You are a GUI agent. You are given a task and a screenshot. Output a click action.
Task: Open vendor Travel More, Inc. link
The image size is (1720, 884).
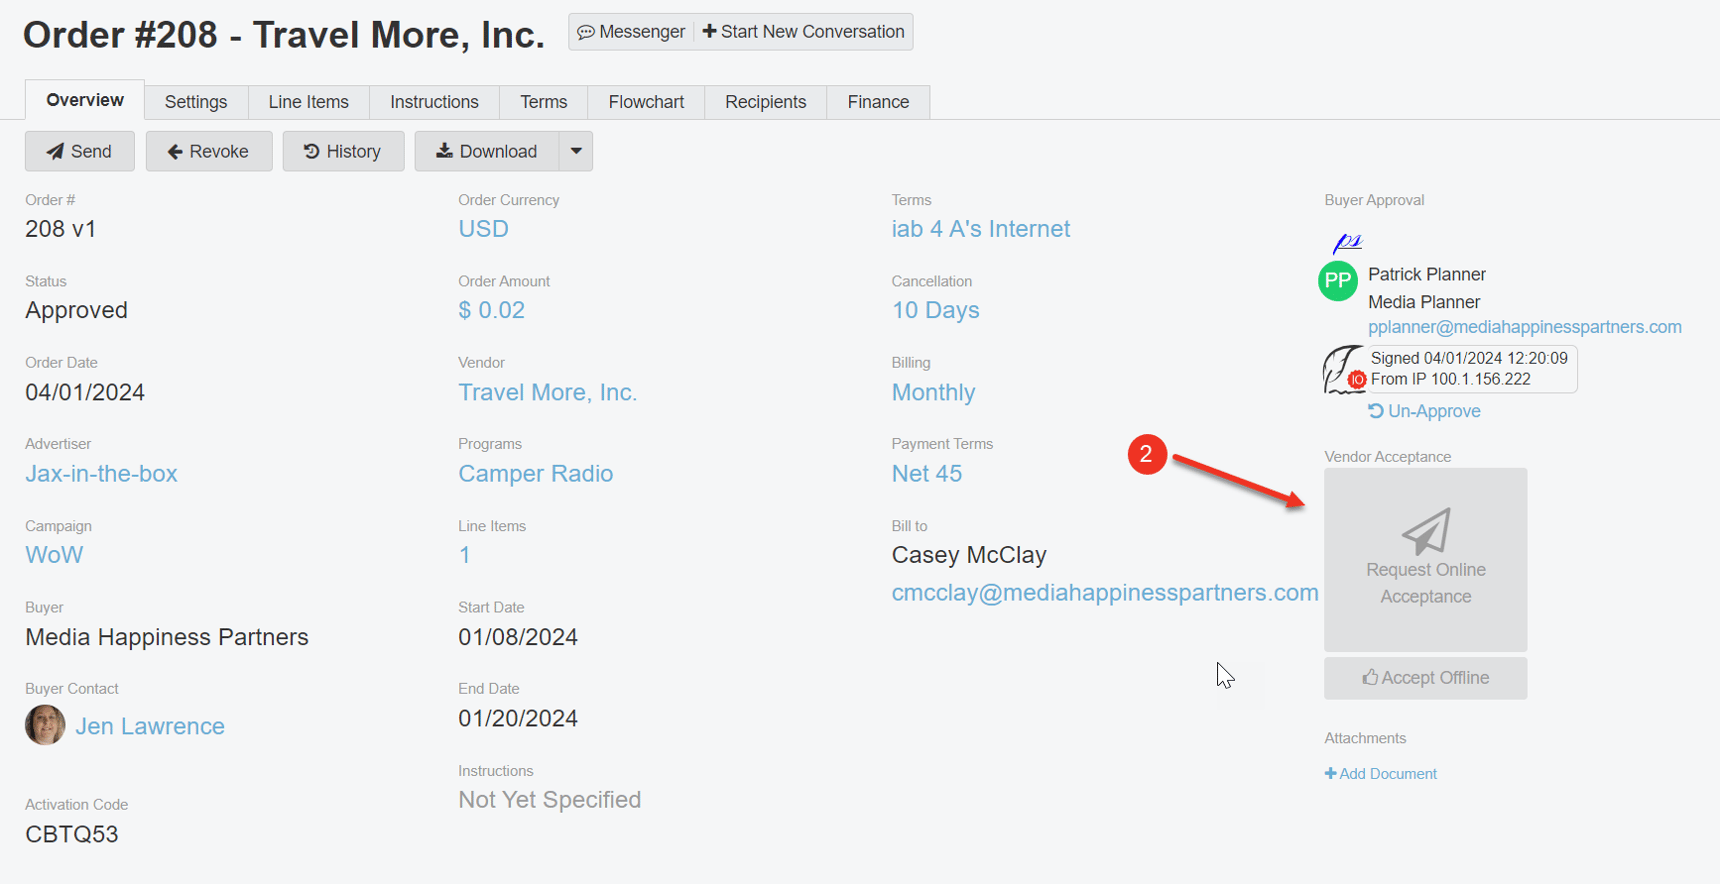[x=547, y=392]
